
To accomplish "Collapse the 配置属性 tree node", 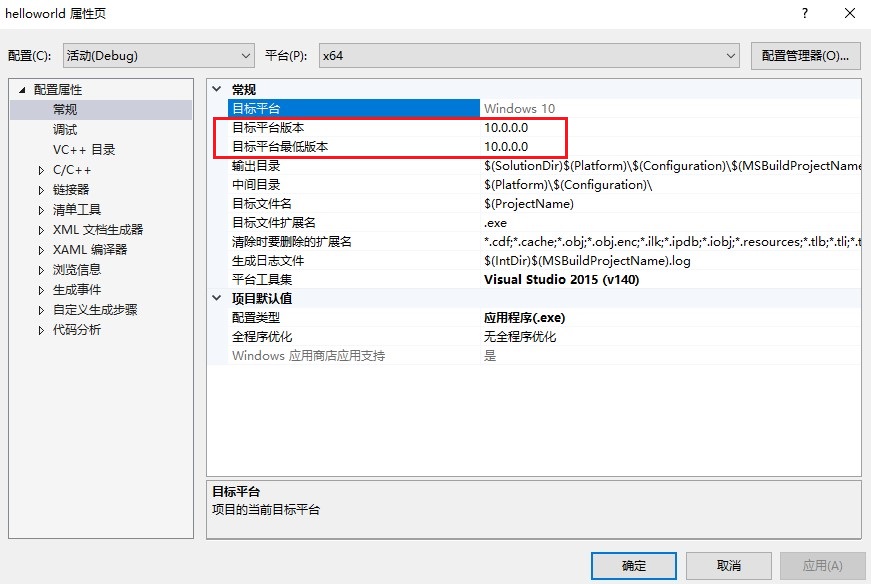I will [x=20, y=90].
